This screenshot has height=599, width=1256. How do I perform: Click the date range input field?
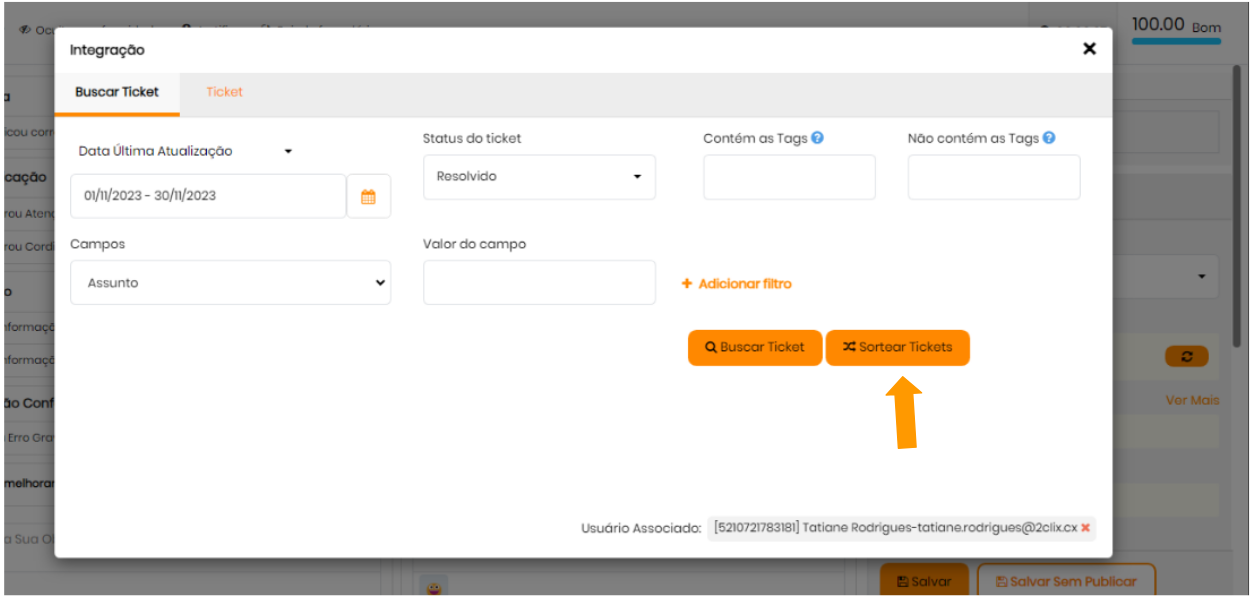[207, 196]
